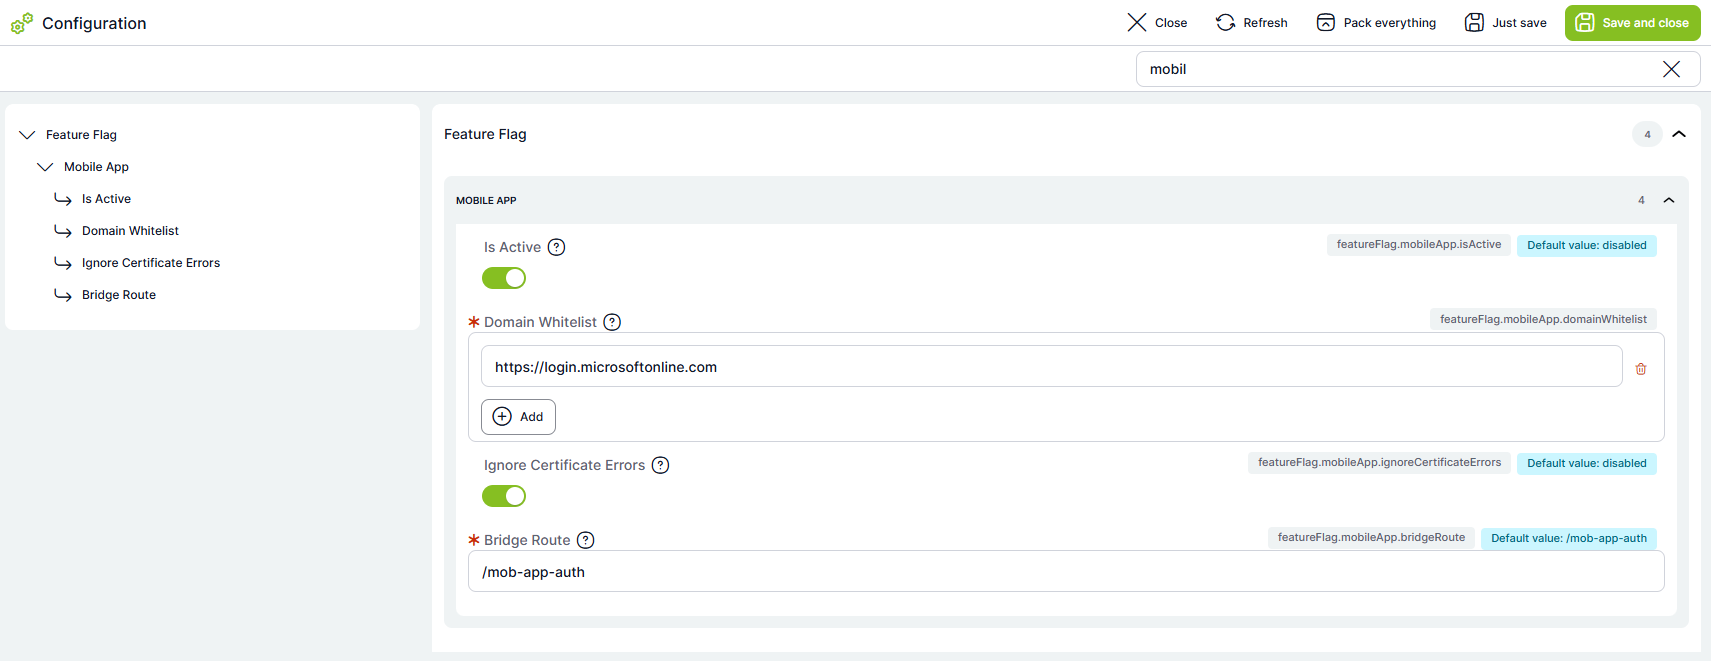1711x661 pixels.
Task: Collapse the Feature Flag section panel
Action: pyautogui.click(x=1679, y=134)
